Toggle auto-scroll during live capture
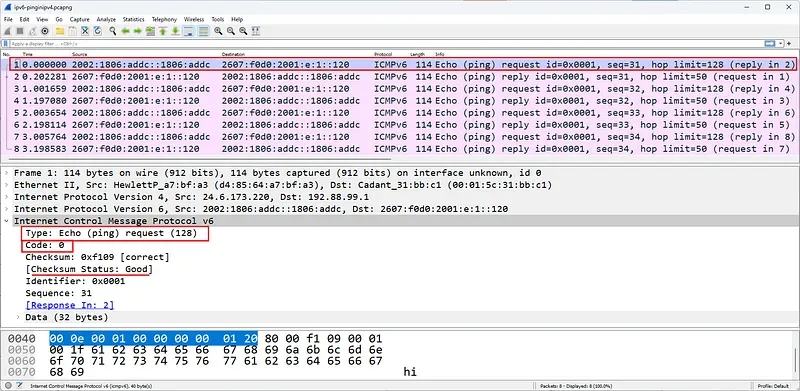The image size is (800, 391). click(x=188, y=32)
